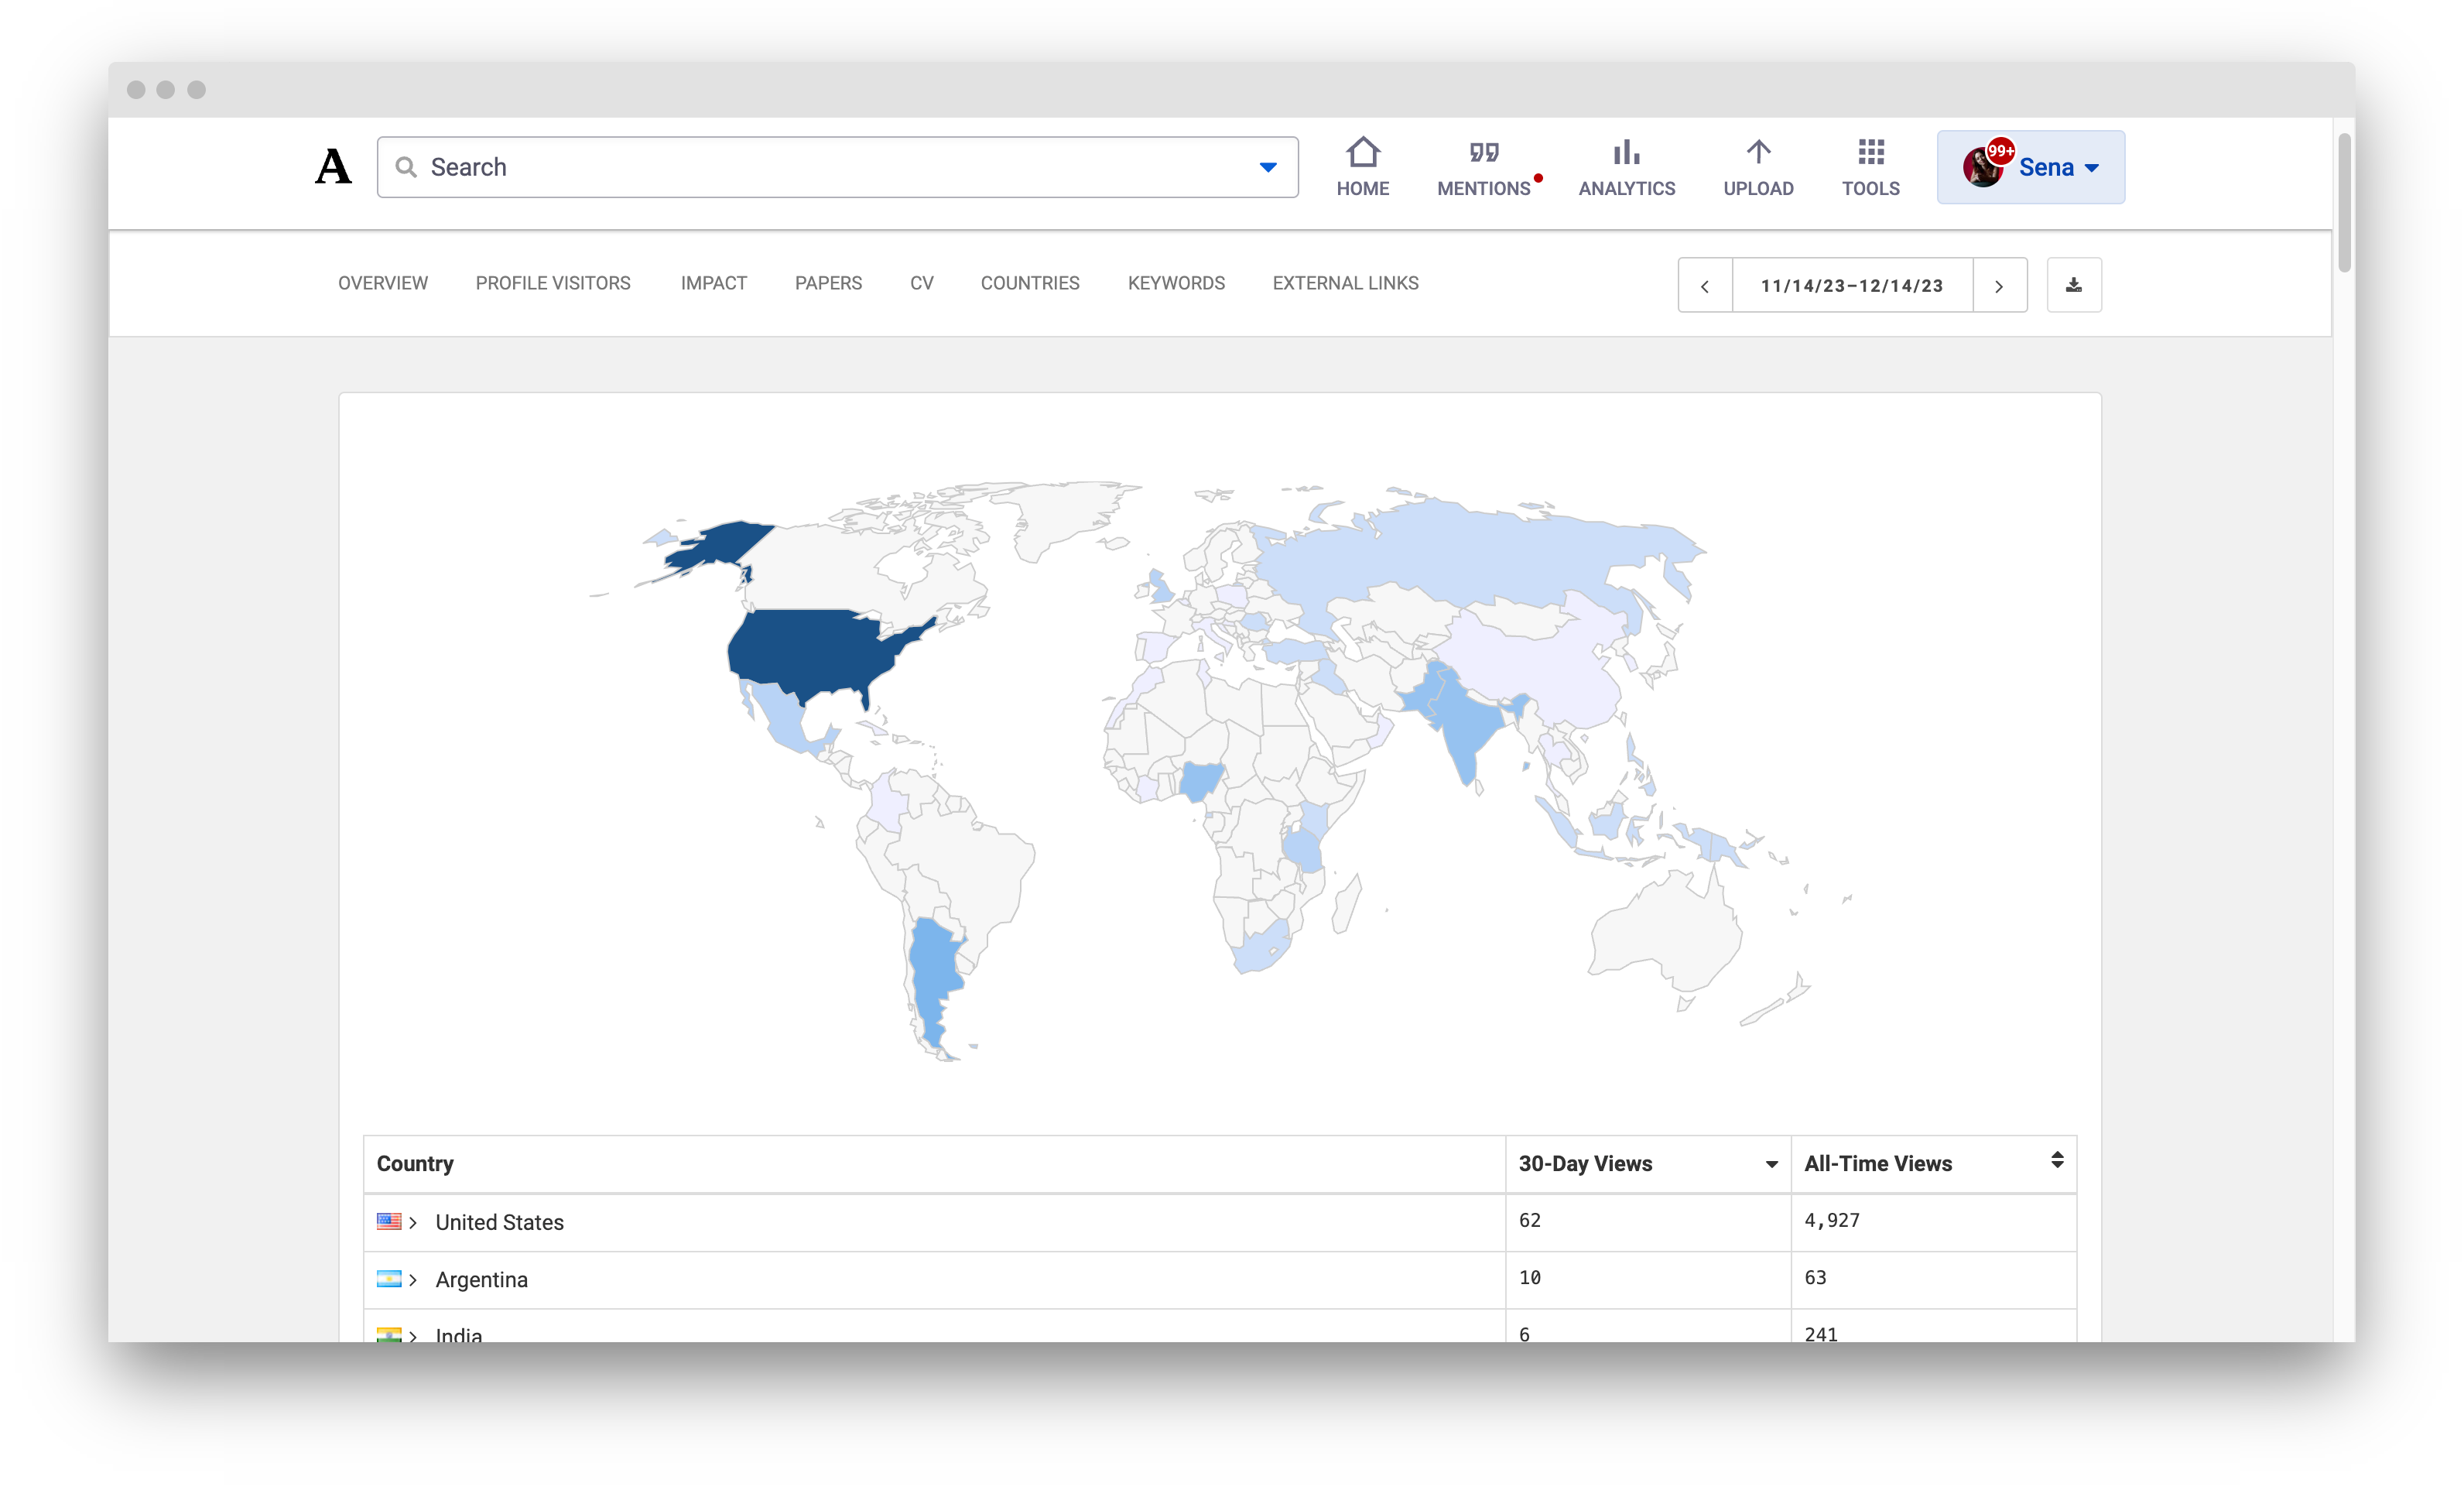Go to next date range
The height and width of the screenshot is (1497, 2464).
[1999, 286]
